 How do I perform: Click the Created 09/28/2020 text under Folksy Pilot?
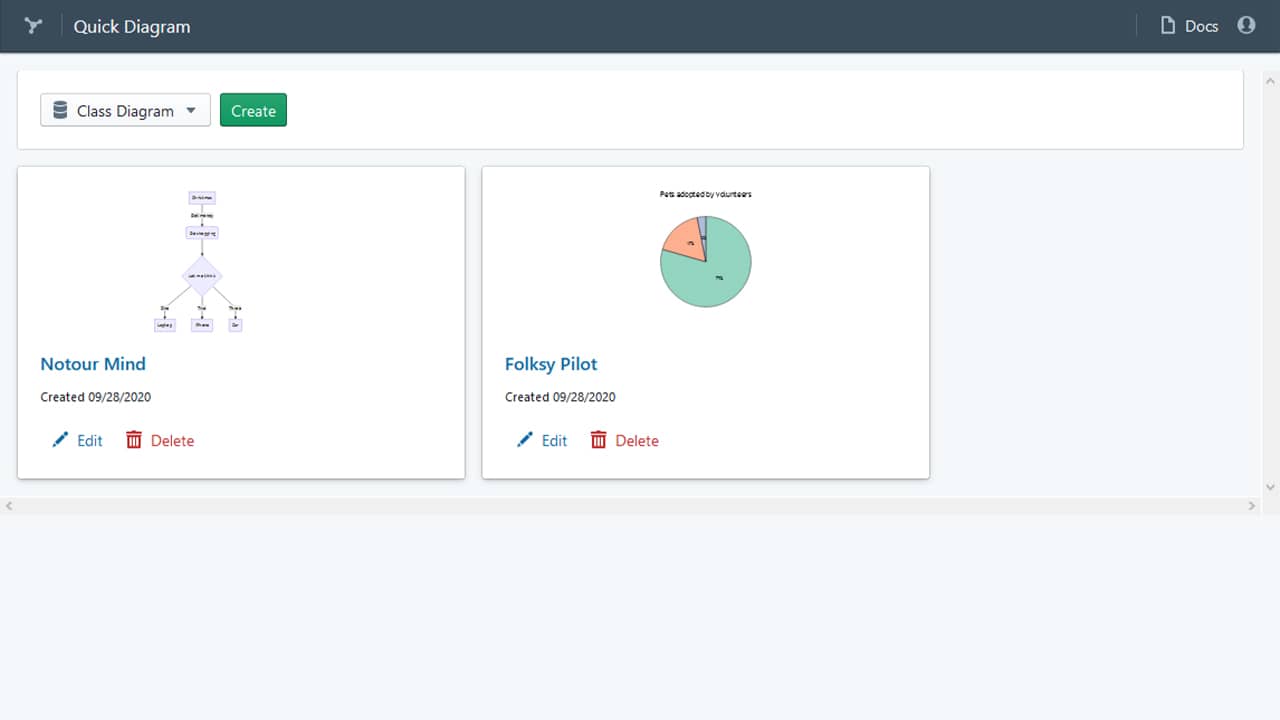pos(560,397)
